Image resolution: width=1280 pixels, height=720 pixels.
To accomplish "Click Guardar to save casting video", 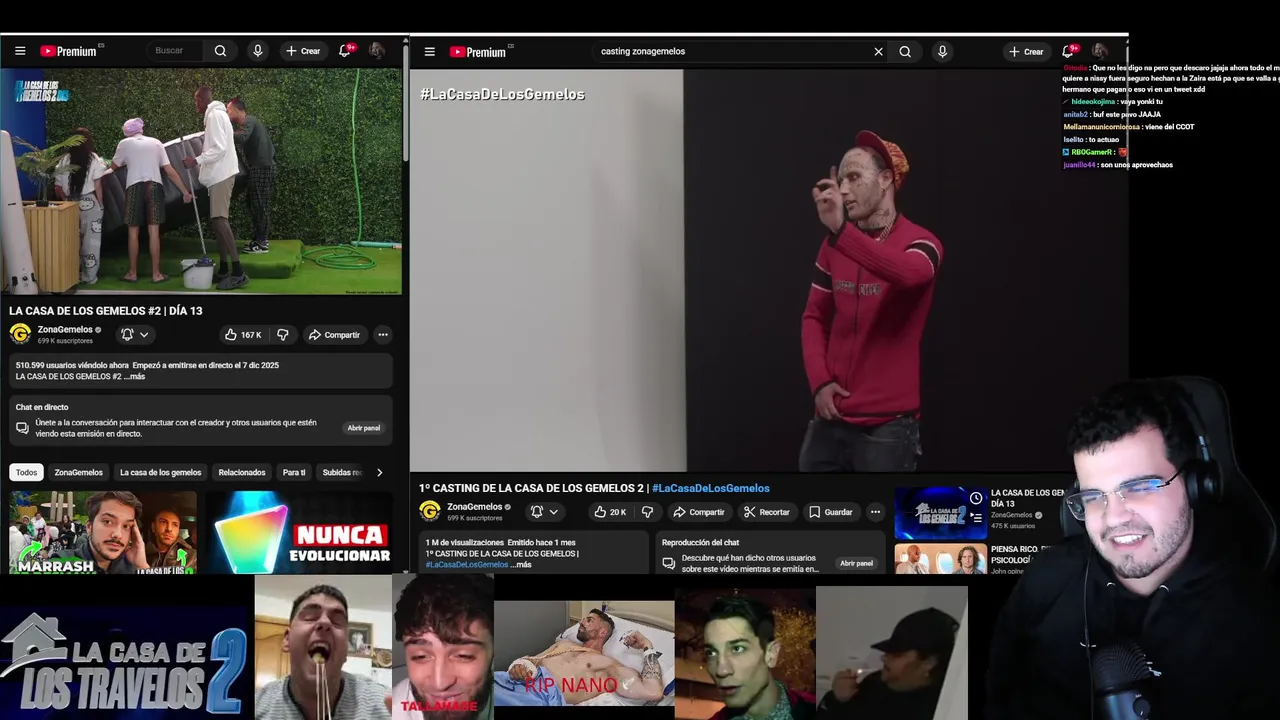I will [831, 512].
